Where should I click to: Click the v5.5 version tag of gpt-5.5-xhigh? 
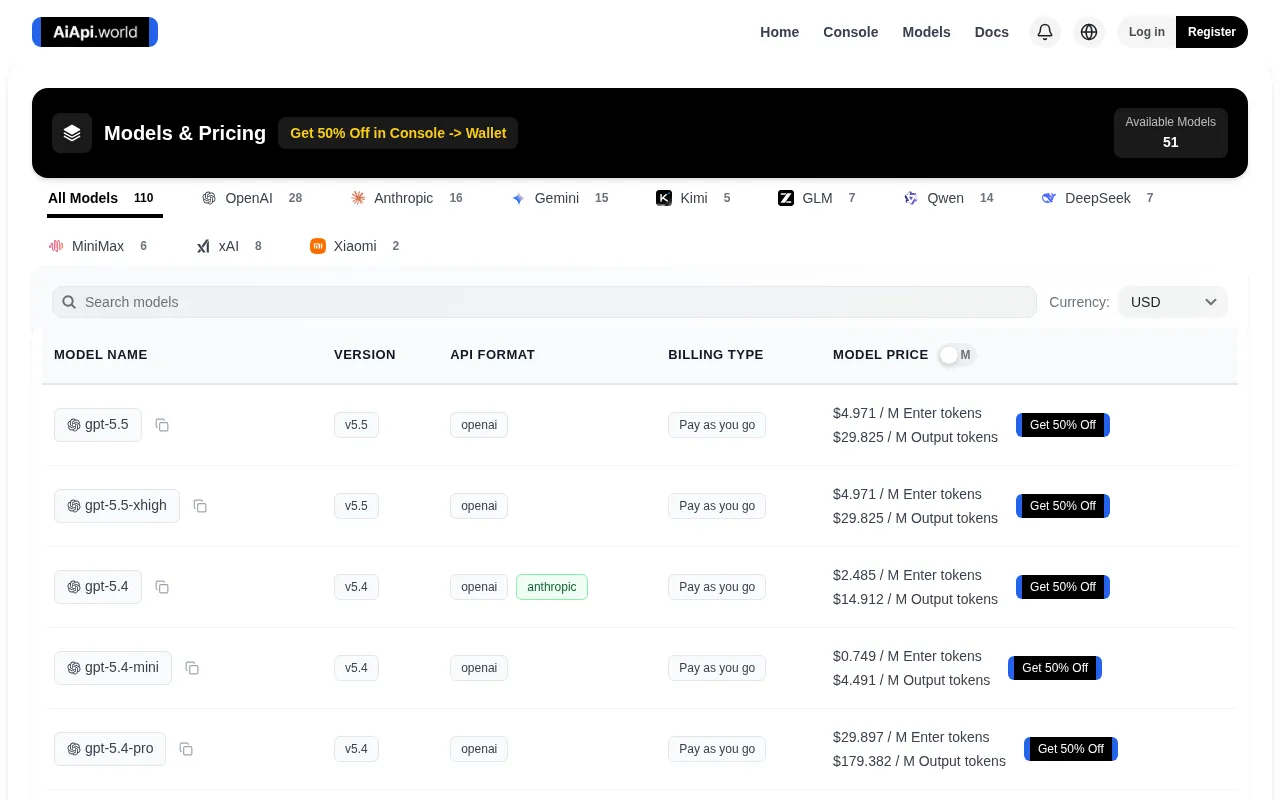356,506
